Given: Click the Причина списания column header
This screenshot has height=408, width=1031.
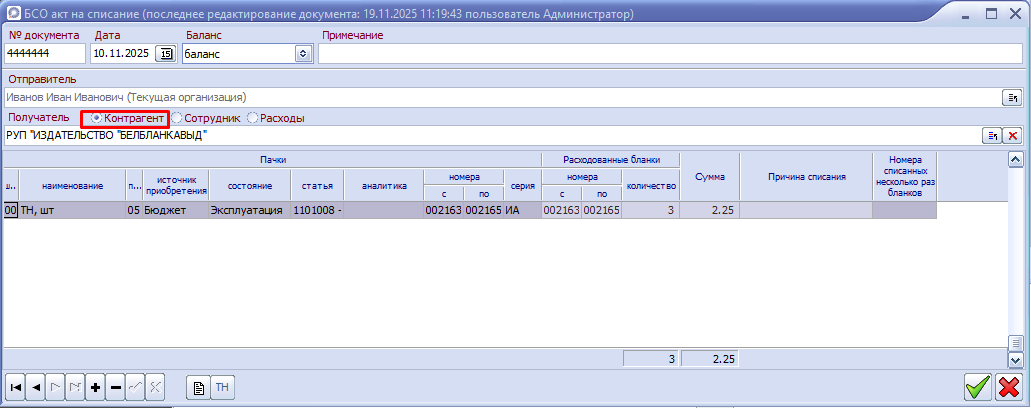Looking at the screenshot, I should click(x=806, y=177).
